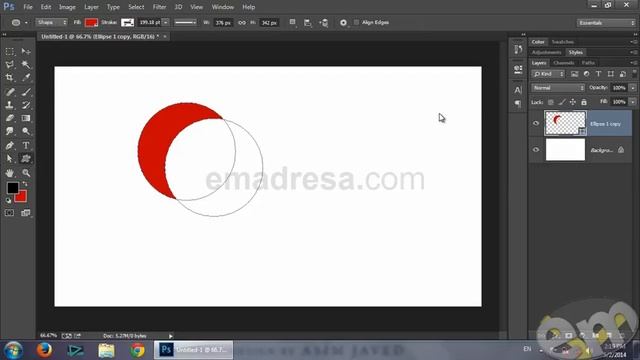Open the Edit menu
Screen dimensions: 640x360
coord(46,7)
